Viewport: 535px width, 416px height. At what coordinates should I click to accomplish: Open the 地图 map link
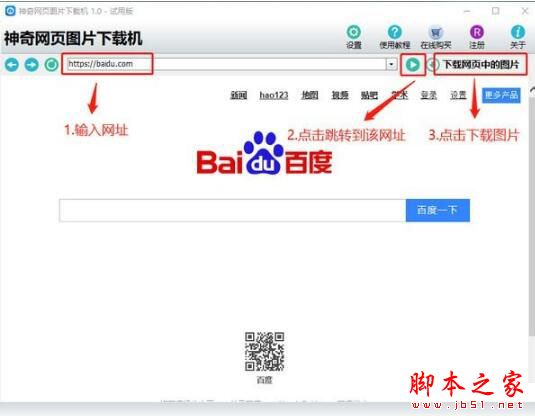310,95
